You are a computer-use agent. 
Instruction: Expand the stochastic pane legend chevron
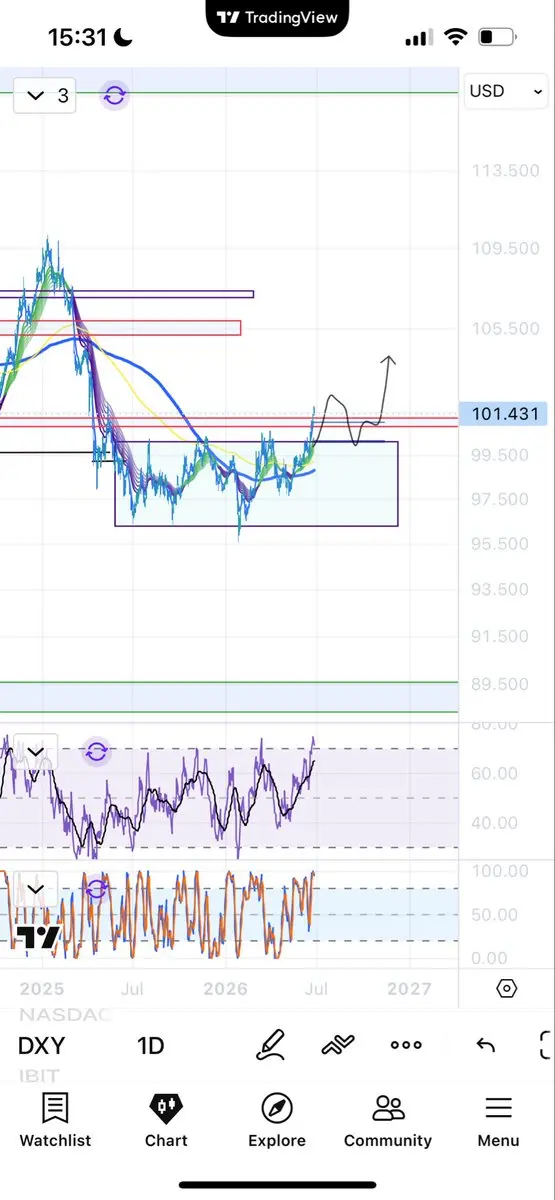36,888
